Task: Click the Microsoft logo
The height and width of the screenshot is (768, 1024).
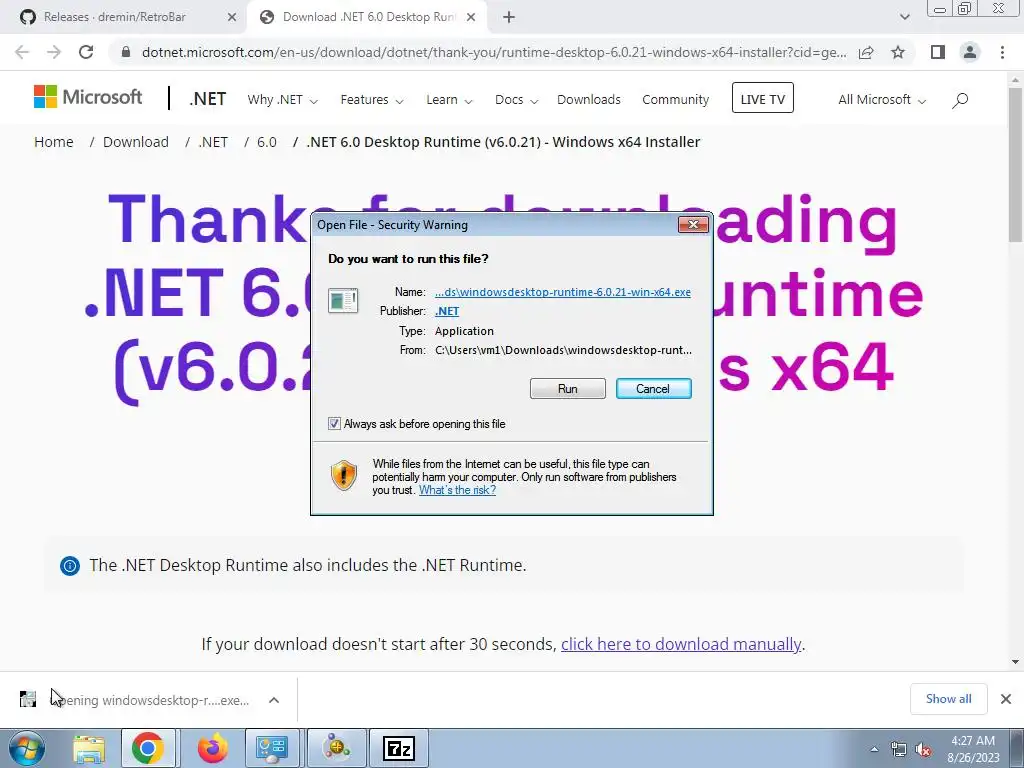Action: pyautogui.click(x=88, y=97)
